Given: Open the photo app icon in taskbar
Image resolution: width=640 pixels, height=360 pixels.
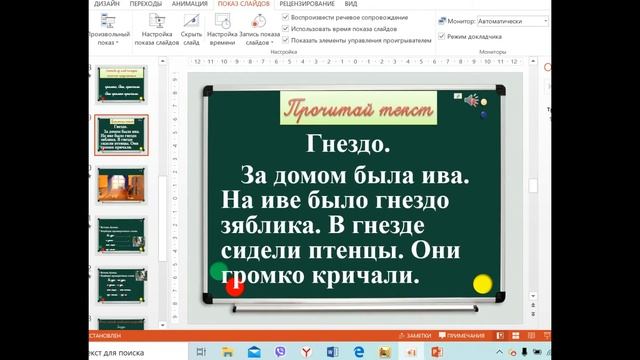Looking at the screenshot, I should click(384, 352).
